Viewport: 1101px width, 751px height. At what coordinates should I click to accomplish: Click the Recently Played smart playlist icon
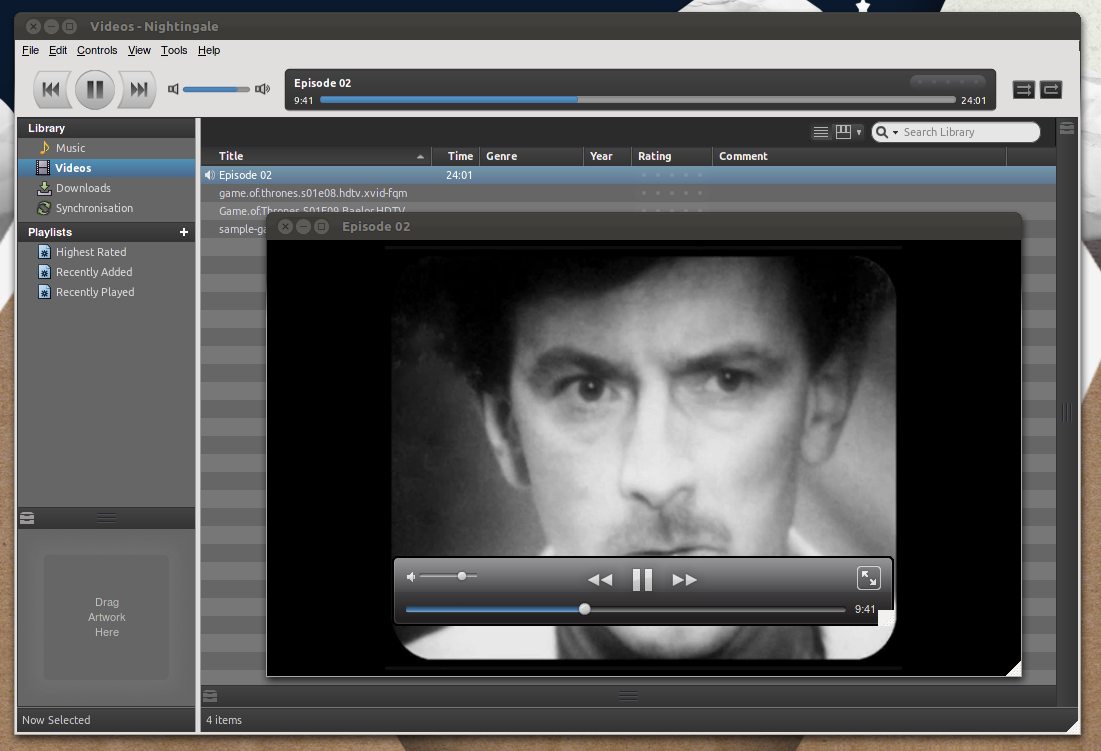click(x=44, y=292)
